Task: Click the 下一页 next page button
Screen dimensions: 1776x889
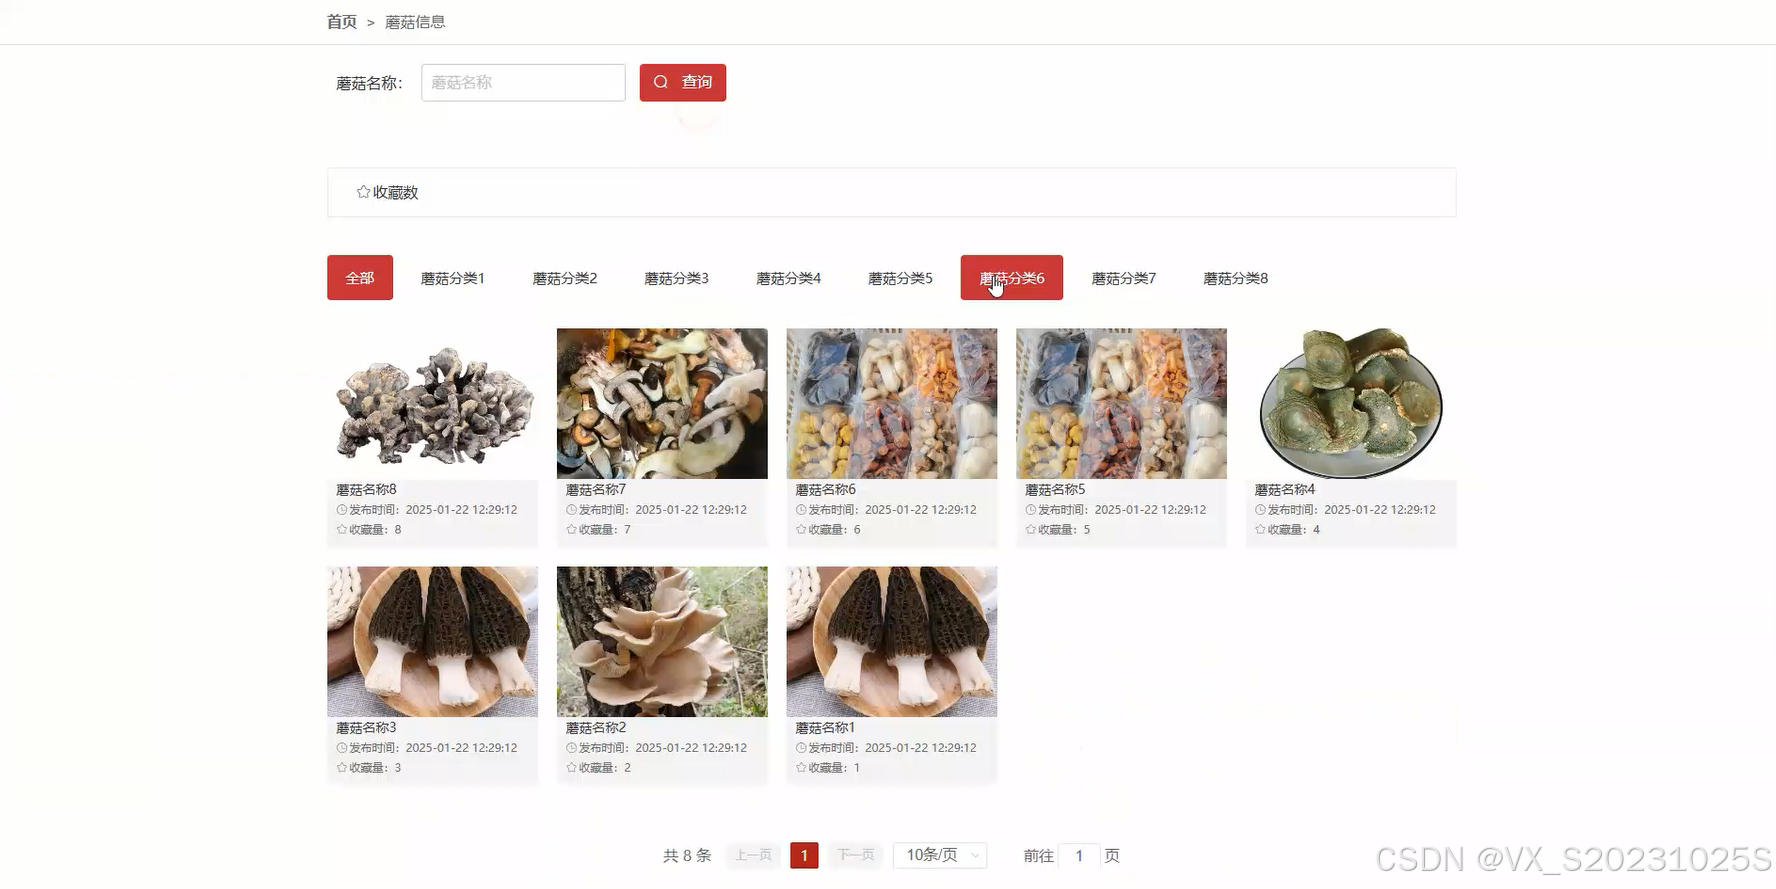Action: click(856, 855)
